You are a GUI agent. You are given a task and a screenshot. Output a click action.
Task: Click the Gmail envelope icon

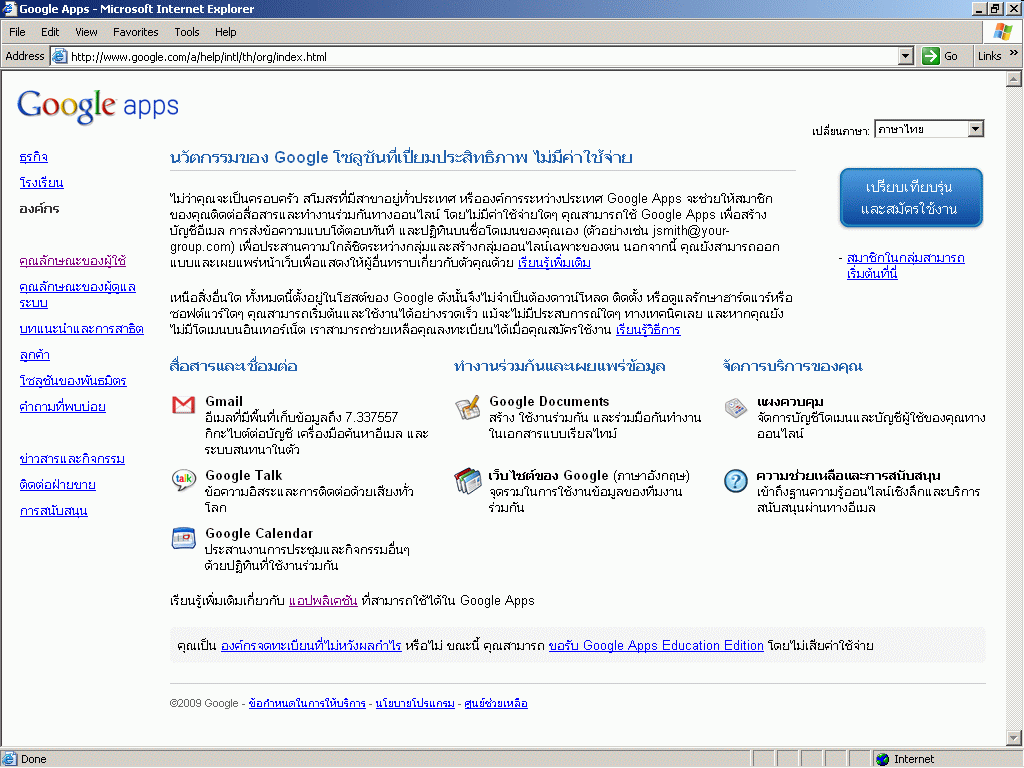pos(183,405)
